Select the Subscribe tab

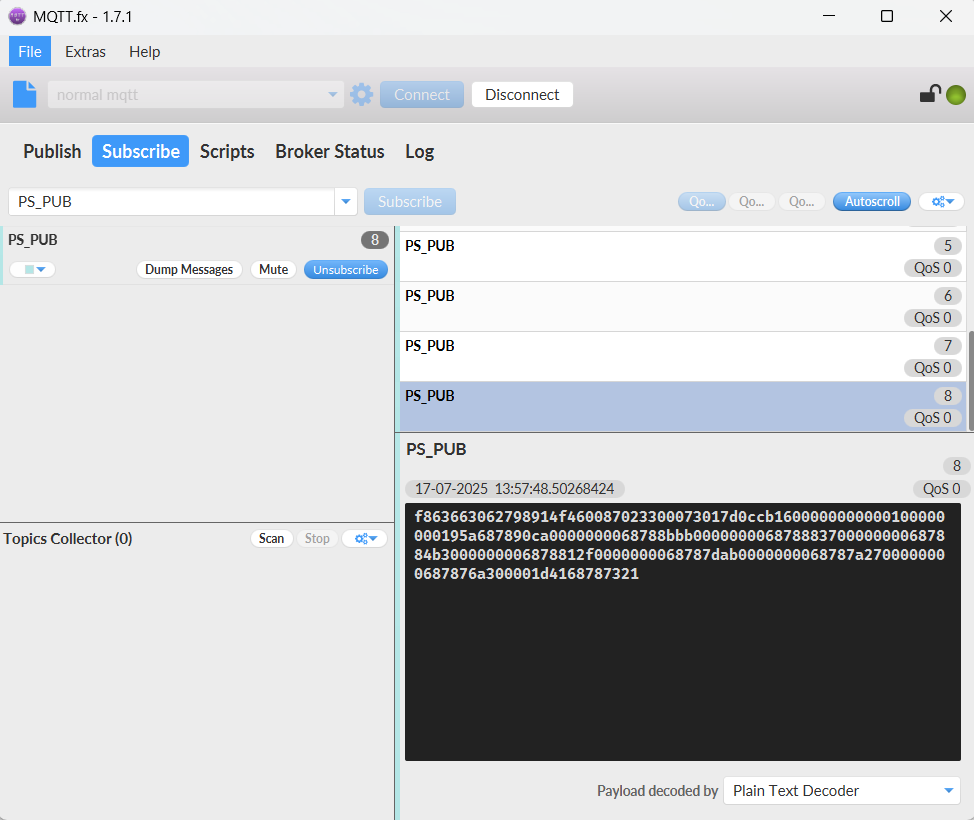click(140, 151)
